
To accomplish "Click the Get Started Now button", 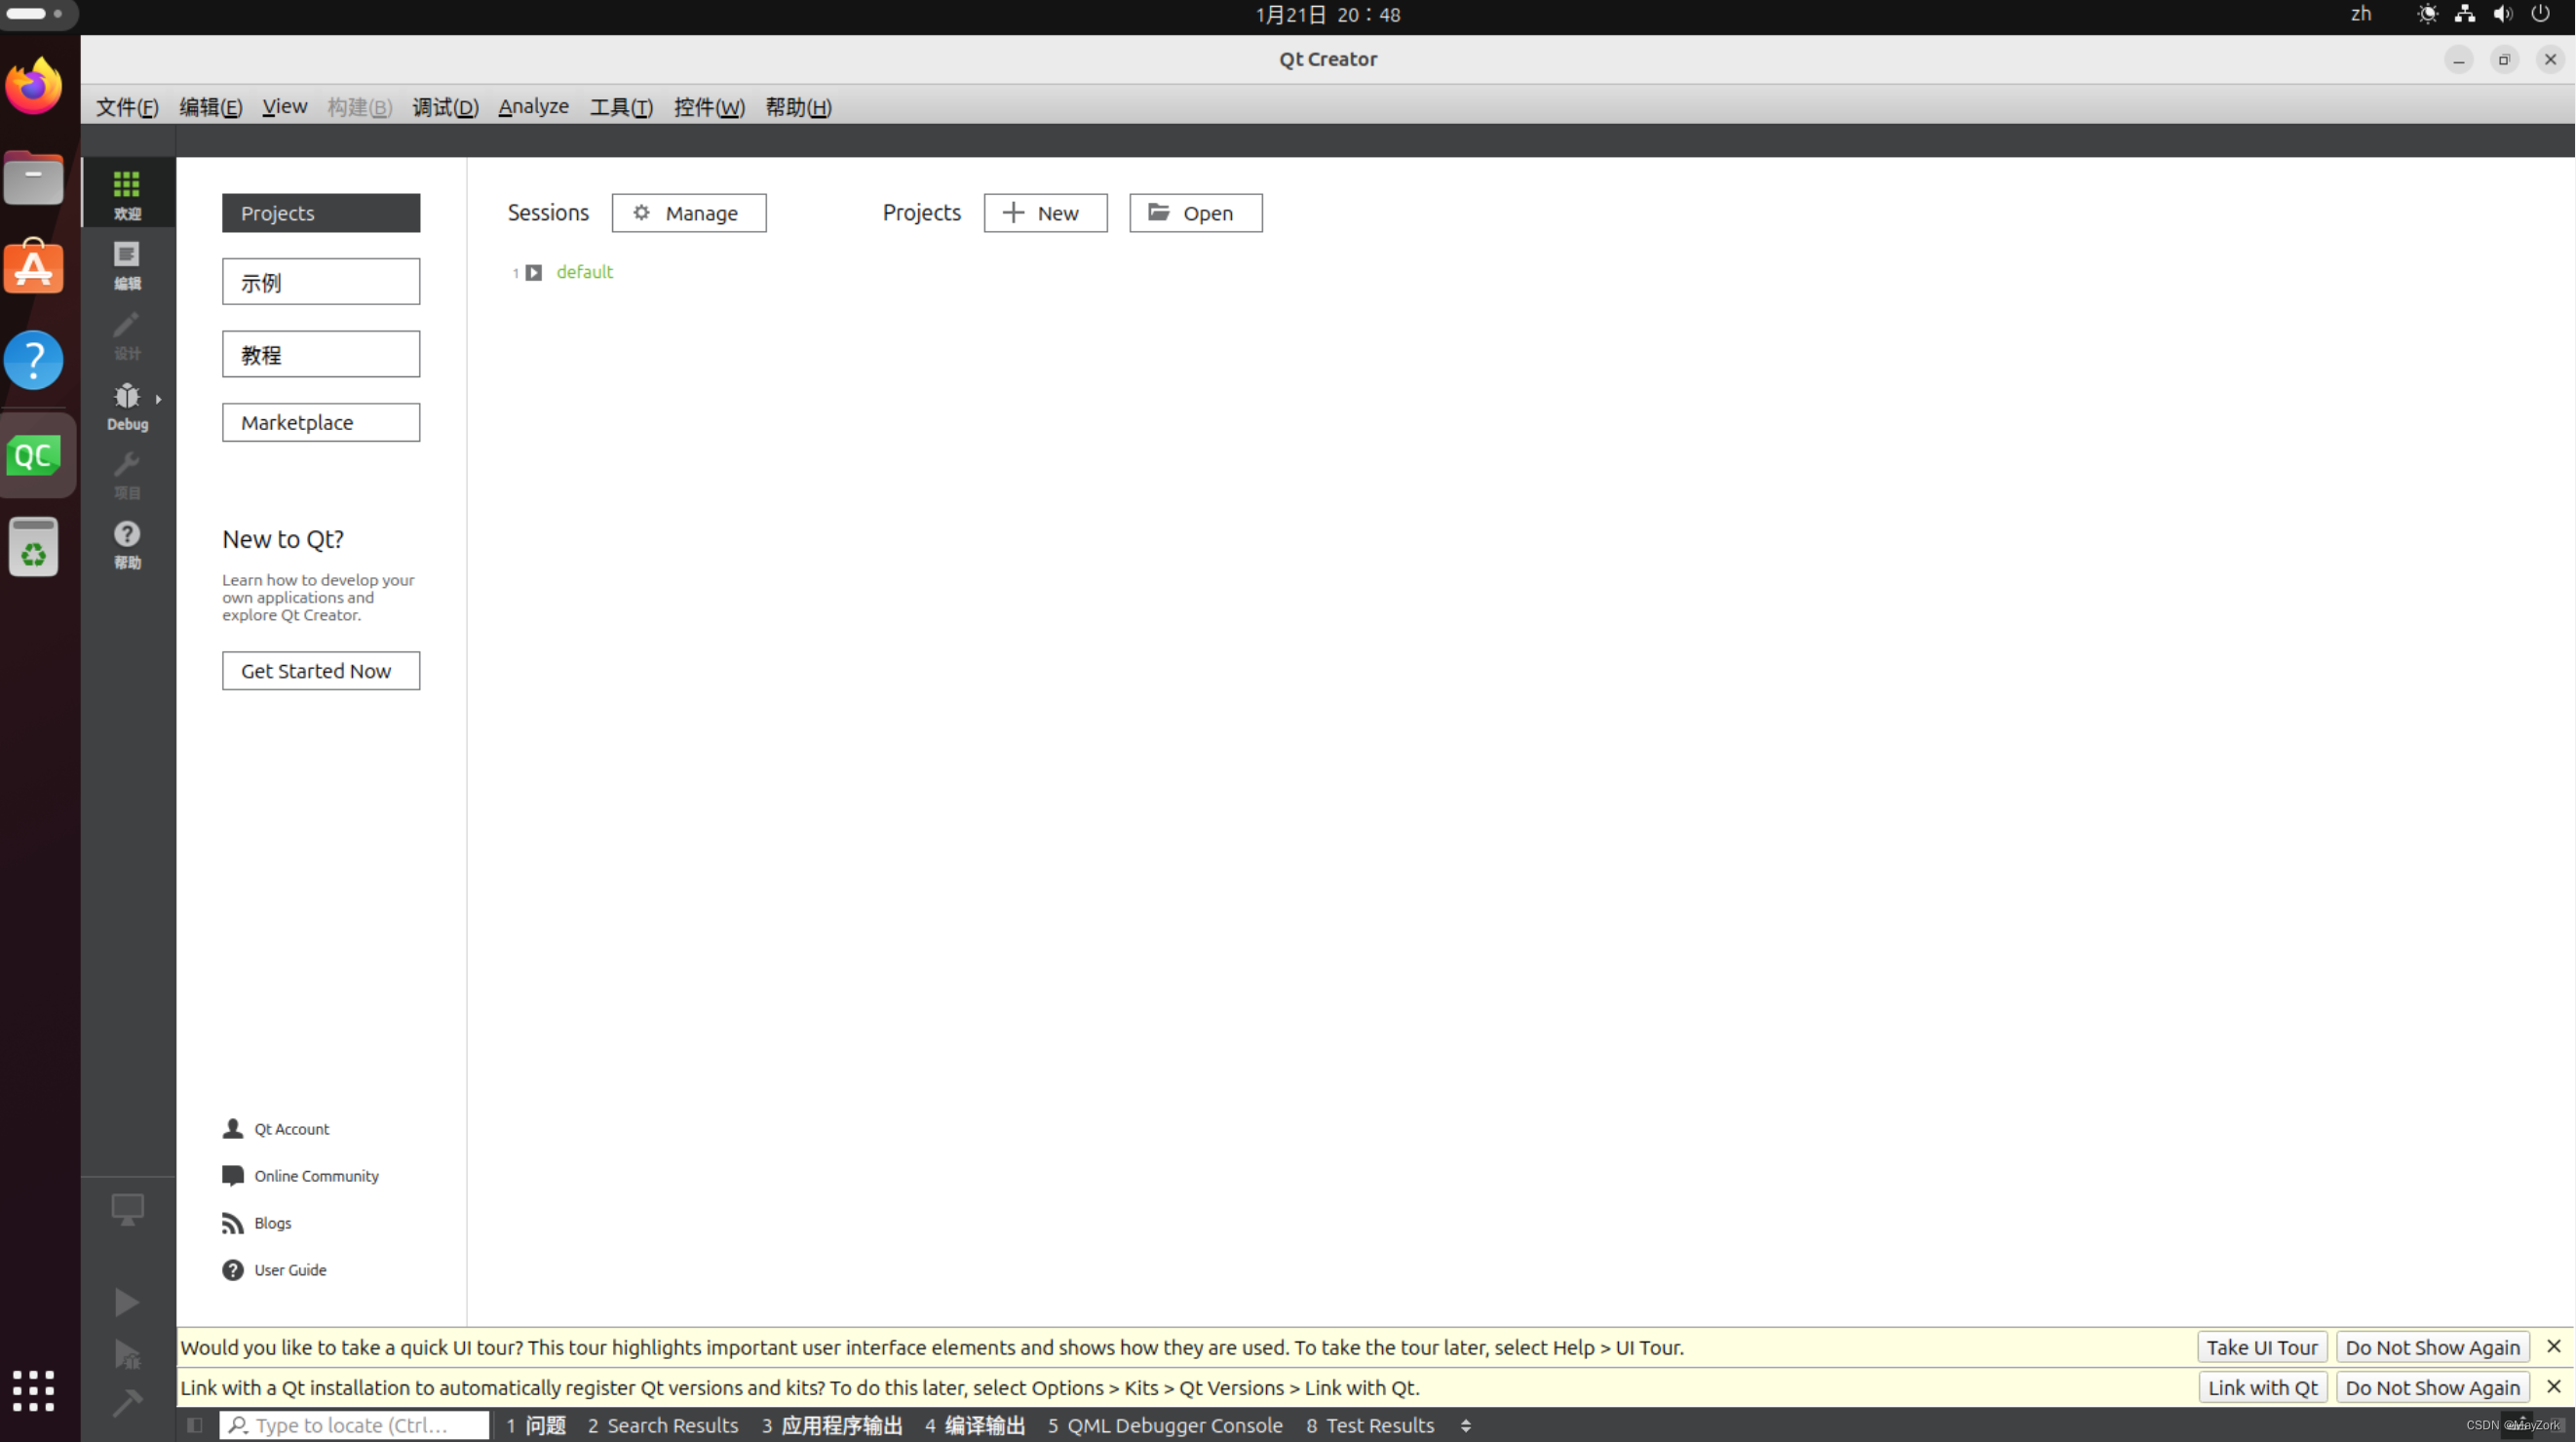I will pos(320,671).
